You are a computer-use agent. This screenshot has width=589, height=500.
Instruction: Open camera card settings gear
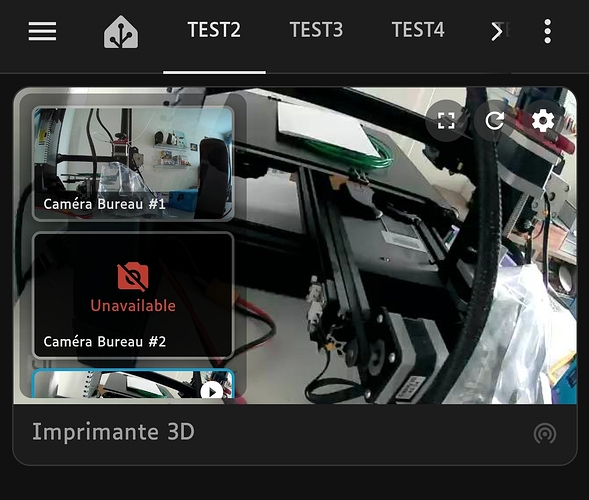click(x=543, y=121)
